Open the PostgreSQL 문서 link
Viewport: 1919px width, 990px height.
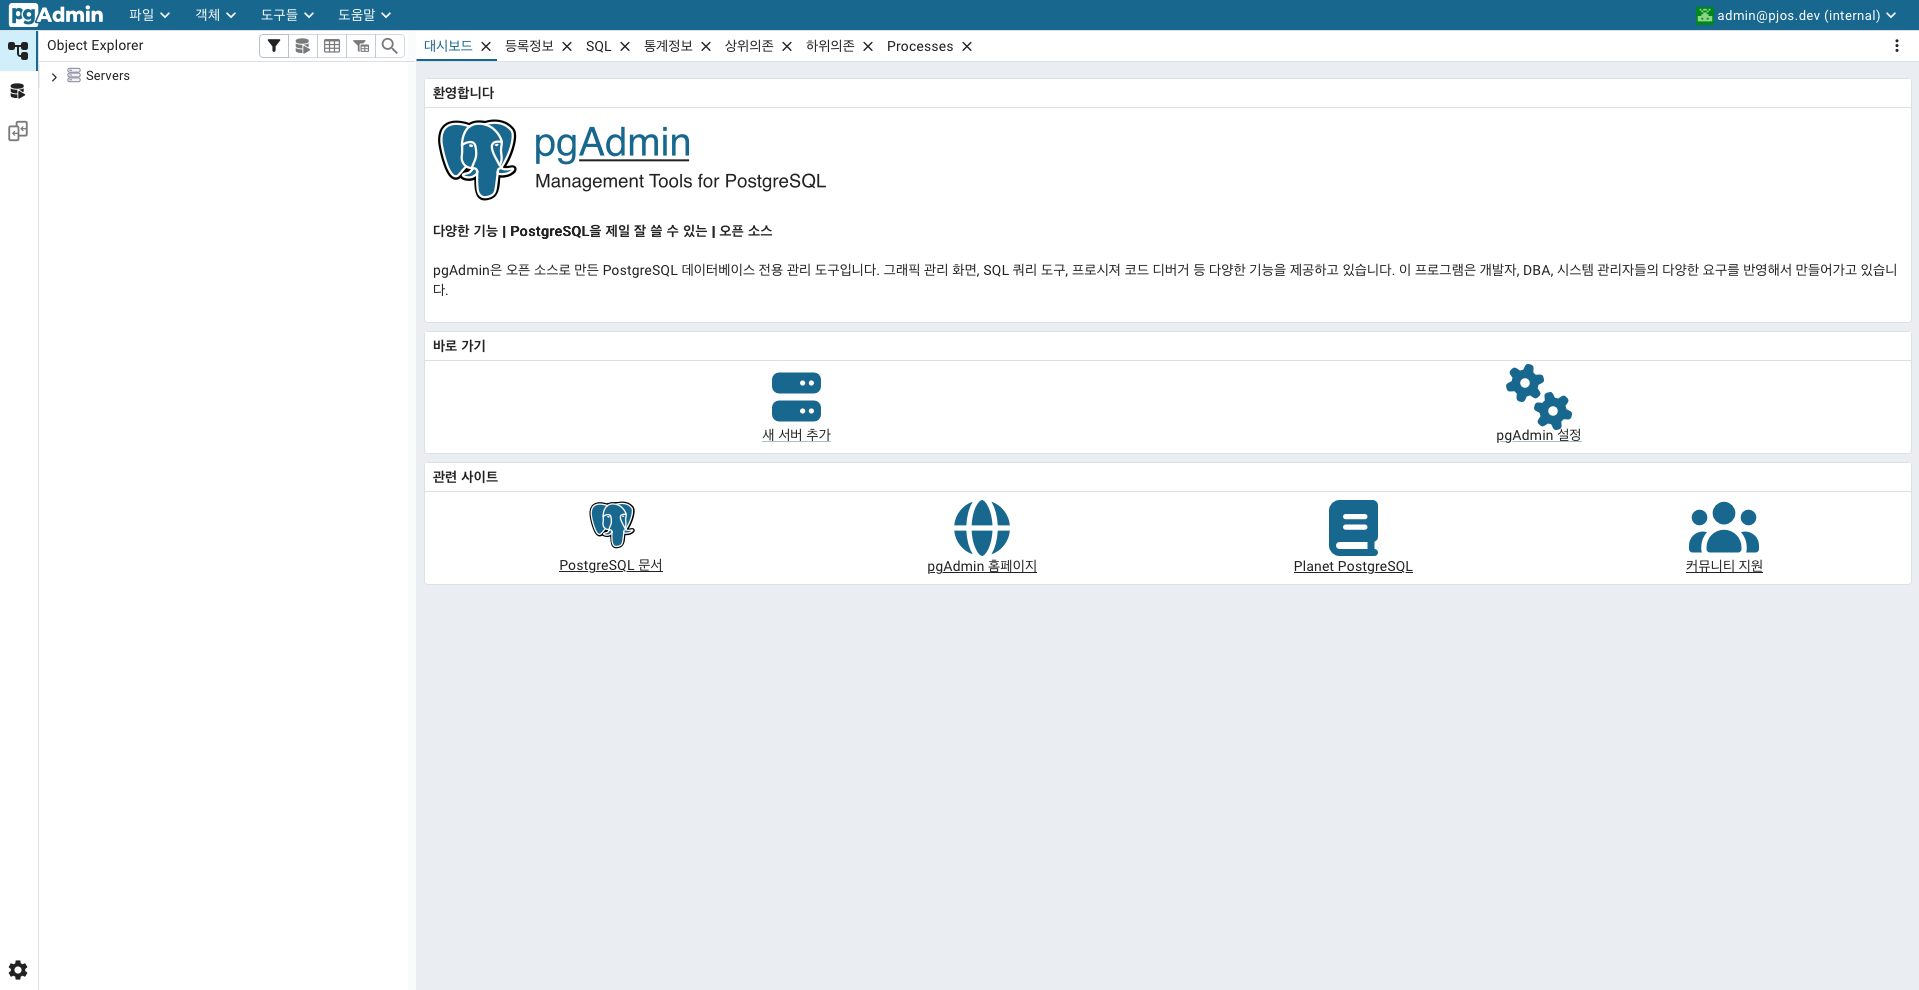611,565
